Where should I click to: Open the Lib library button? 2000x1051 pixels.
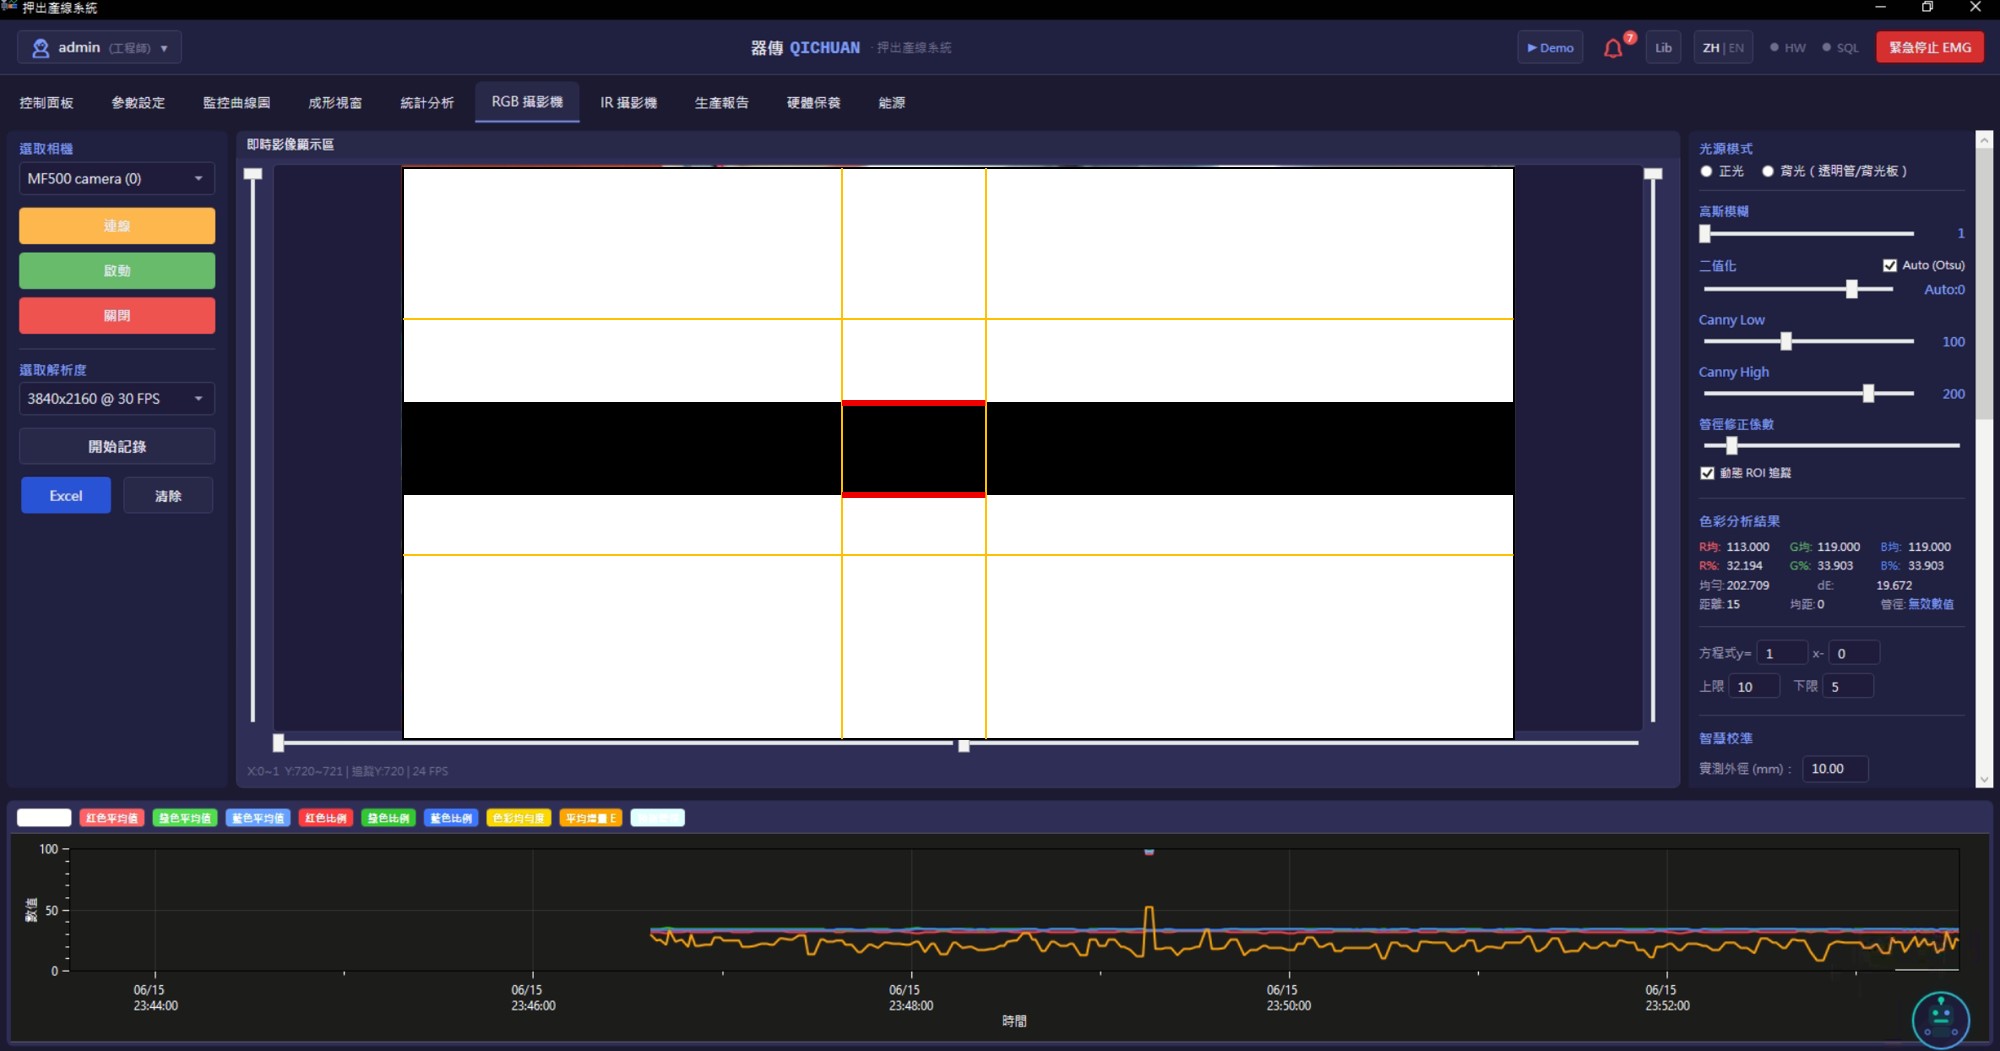tap(1663, 48)
